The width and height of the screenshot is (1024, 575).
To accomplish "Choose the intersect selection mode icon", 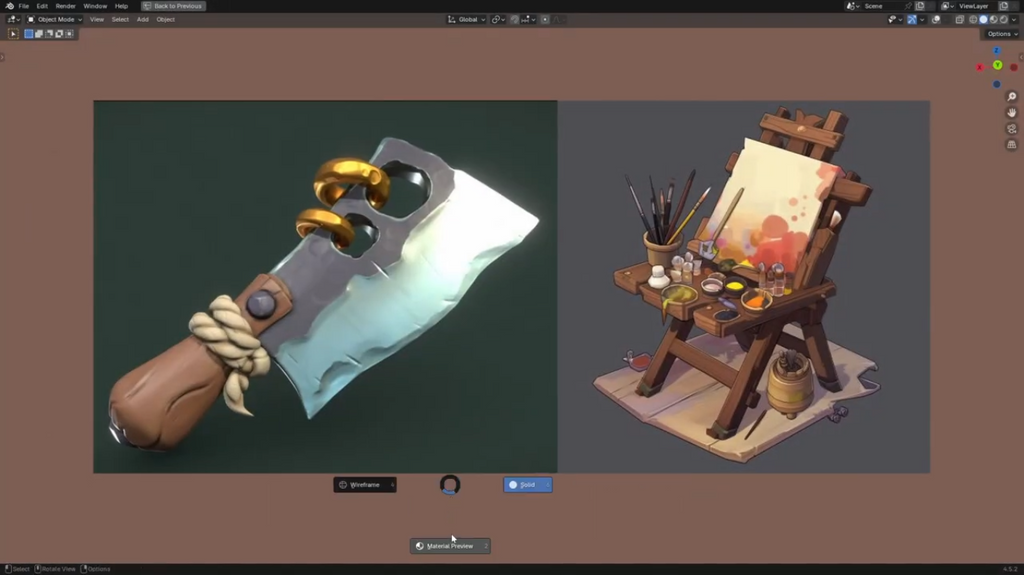I will tap(69, 34).
